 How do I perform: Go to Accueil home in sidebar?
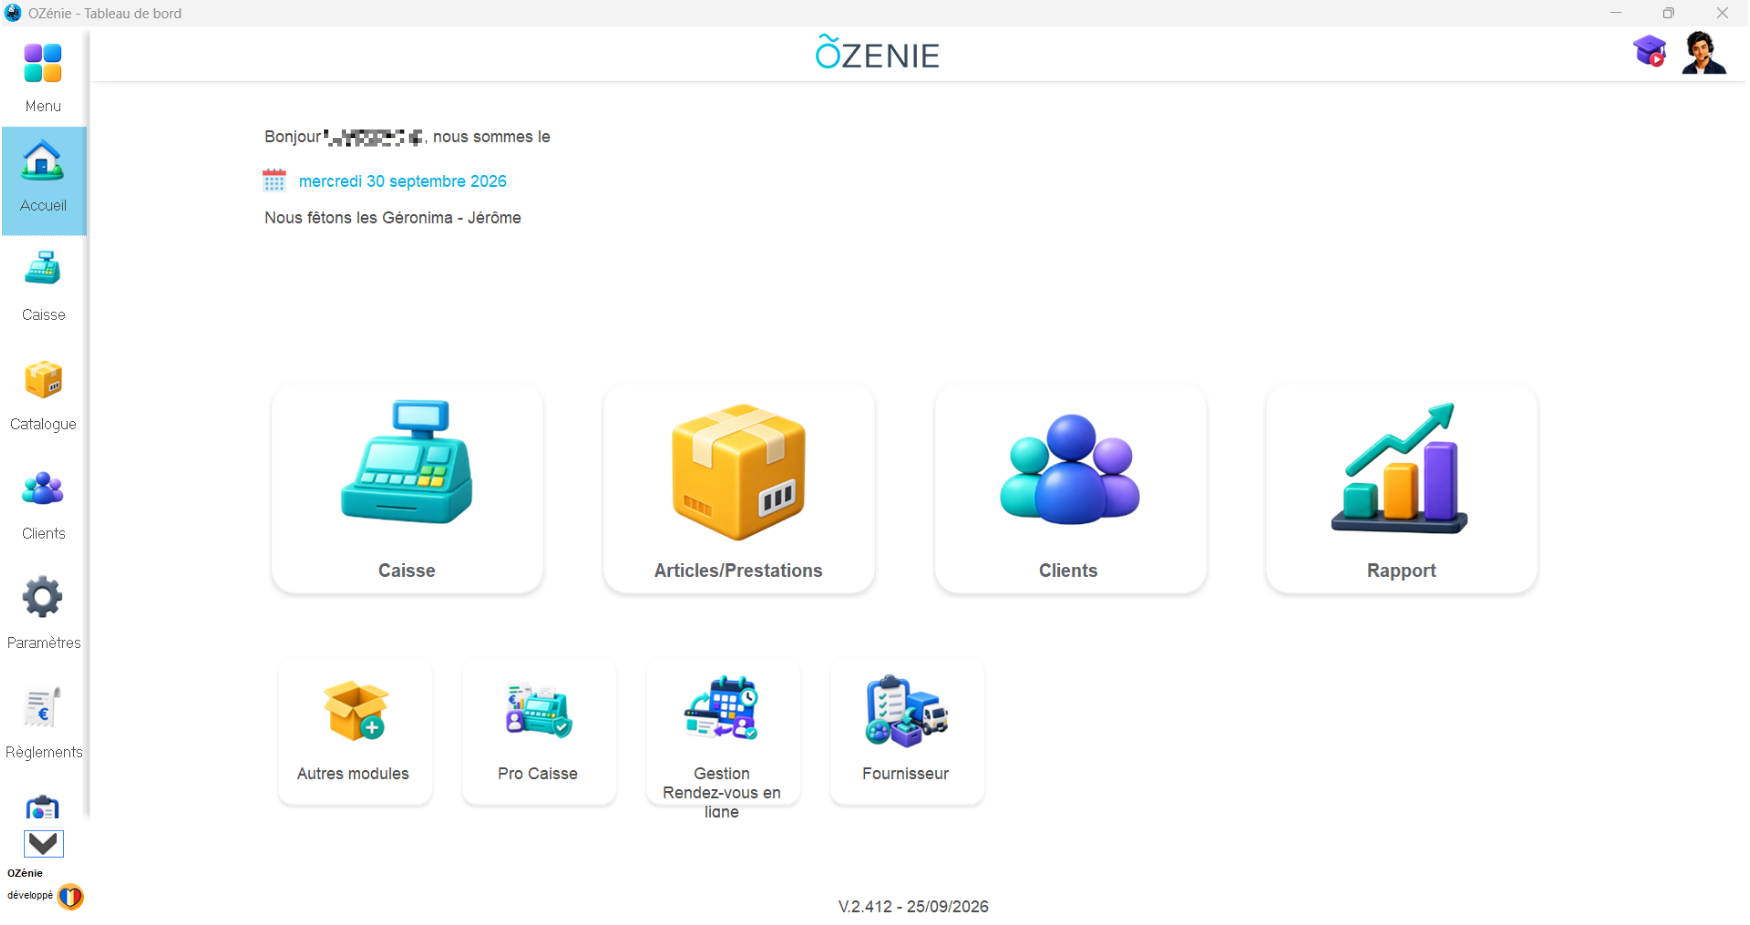tap(44, 181)
